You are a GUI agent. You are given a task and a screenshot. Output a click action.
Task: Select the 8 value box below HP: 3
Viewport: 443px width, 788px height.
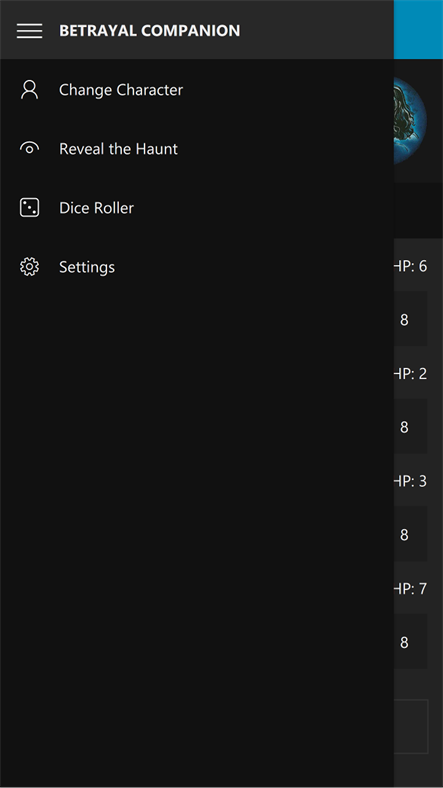coord(410,534)
